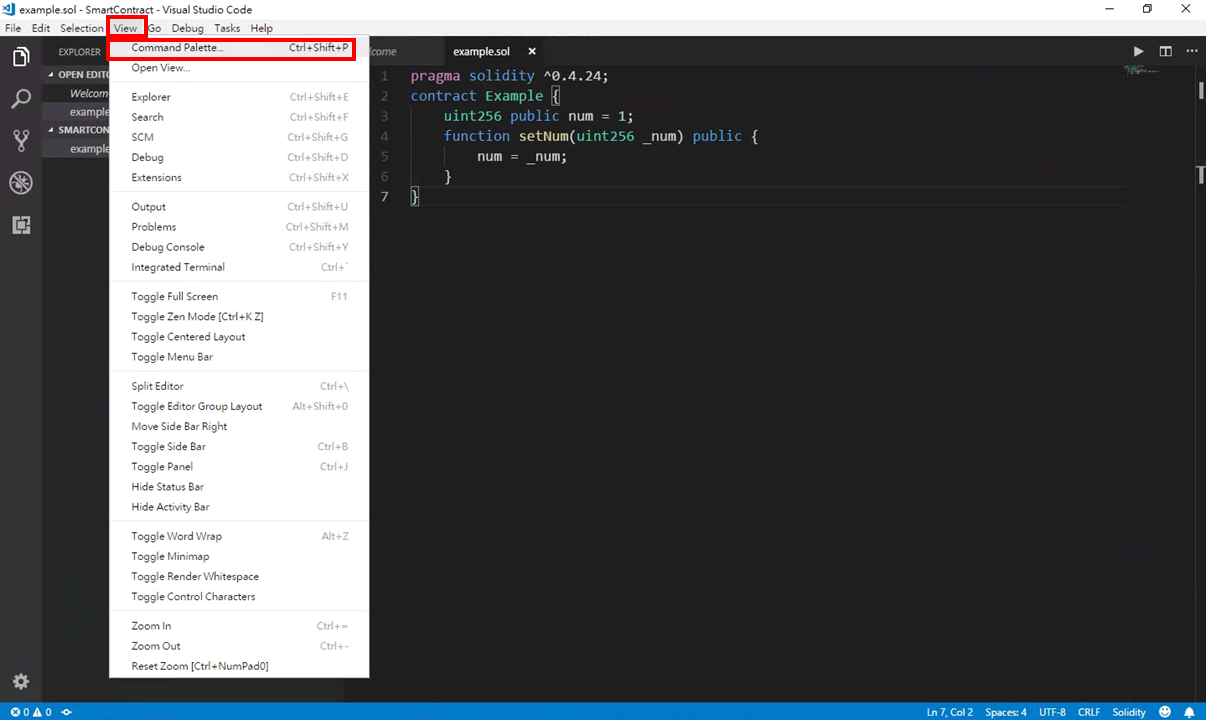The height and width of the screenshot is (720, 1206).
Task: Open the Search magnifier icon in activity bar
Action: tap(20, 99)
